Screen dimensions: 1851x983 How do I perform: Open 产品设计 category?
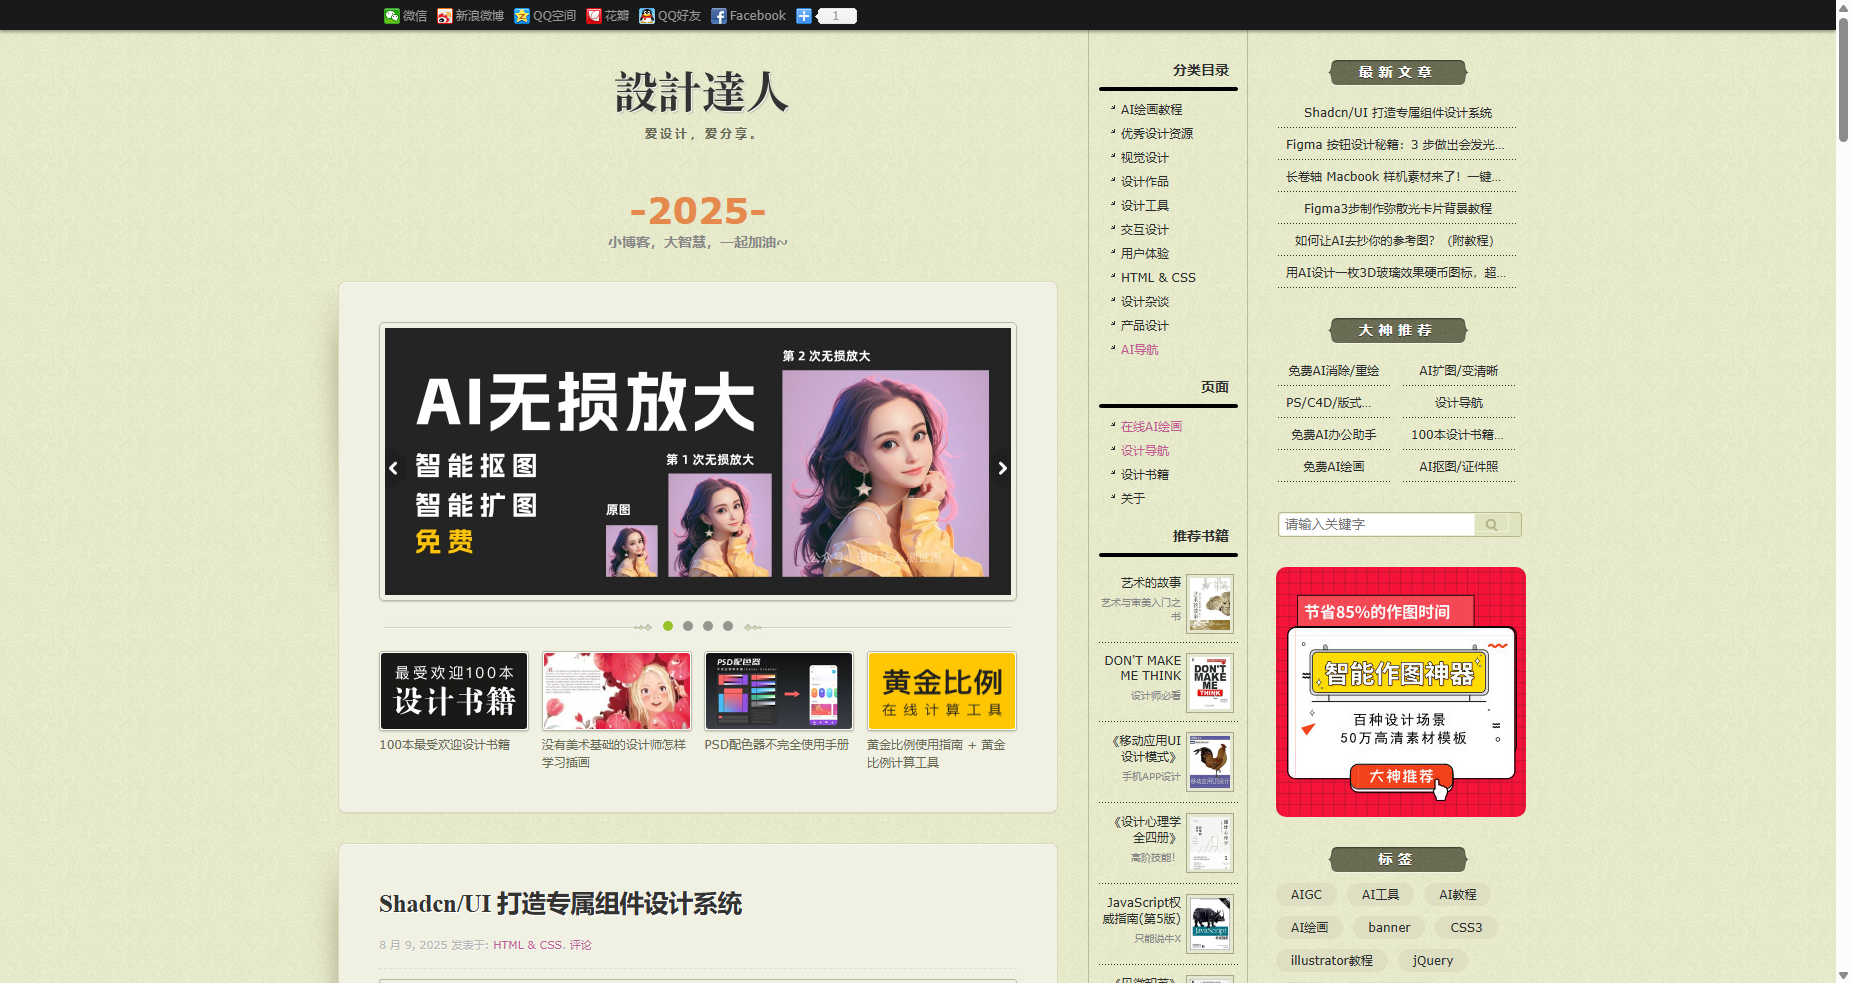pos(1145,326)
